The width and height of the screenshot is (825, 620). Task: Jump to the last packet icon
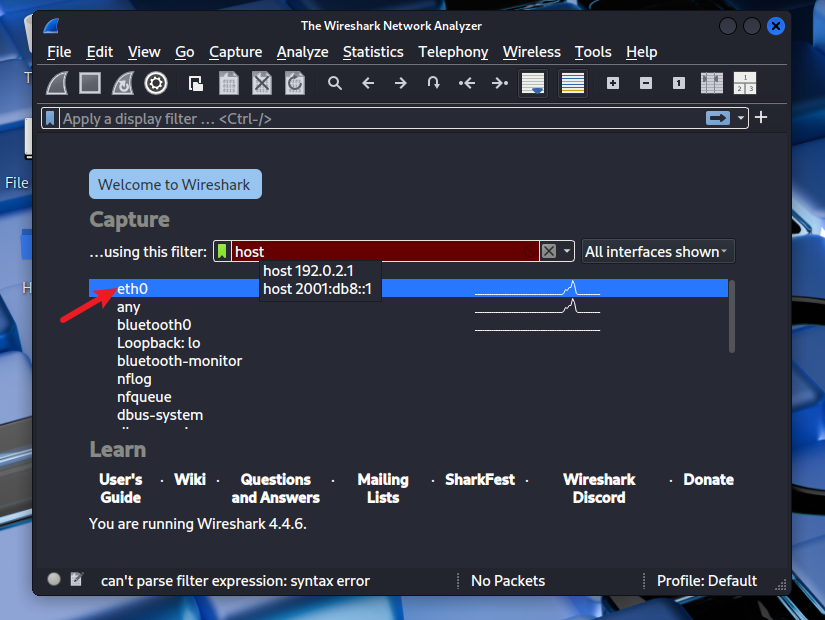(499, 83)
